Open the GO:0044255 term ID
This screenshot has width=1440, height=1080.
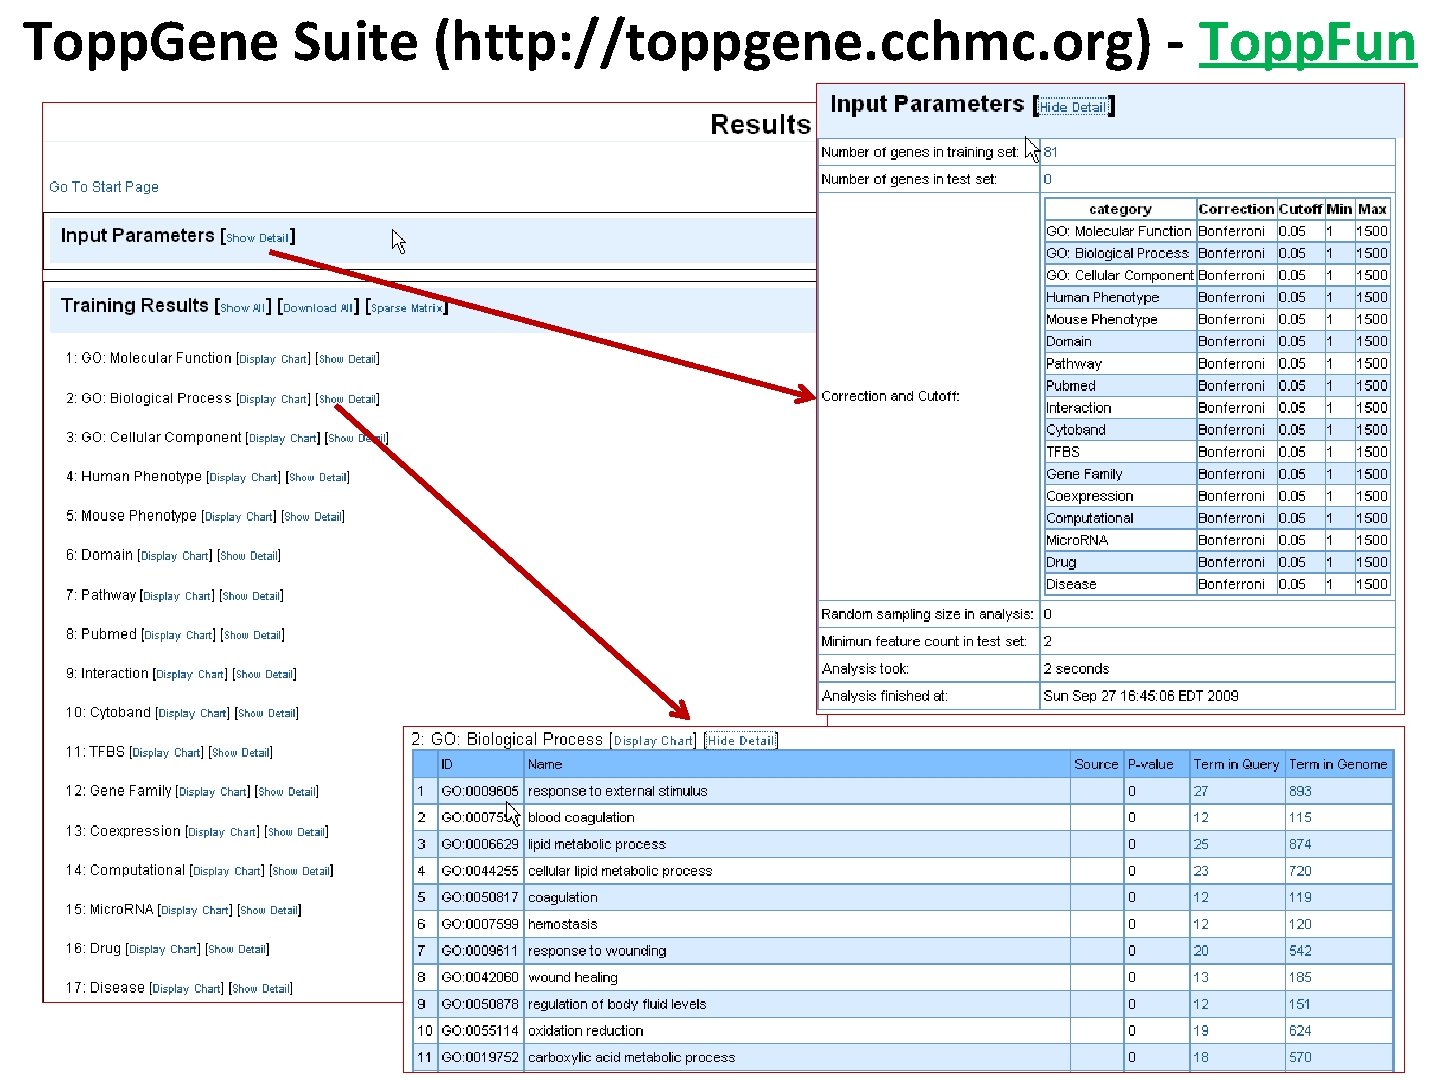(480, 871)
